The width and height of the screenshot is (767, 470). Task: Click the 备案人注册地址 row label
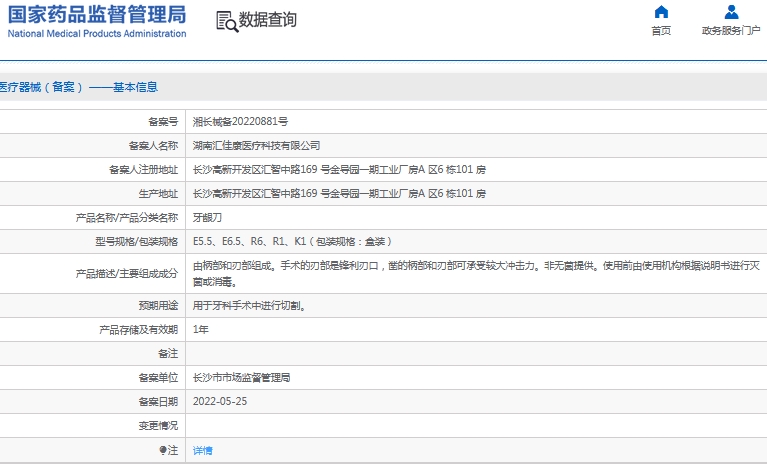coord(143,169)
